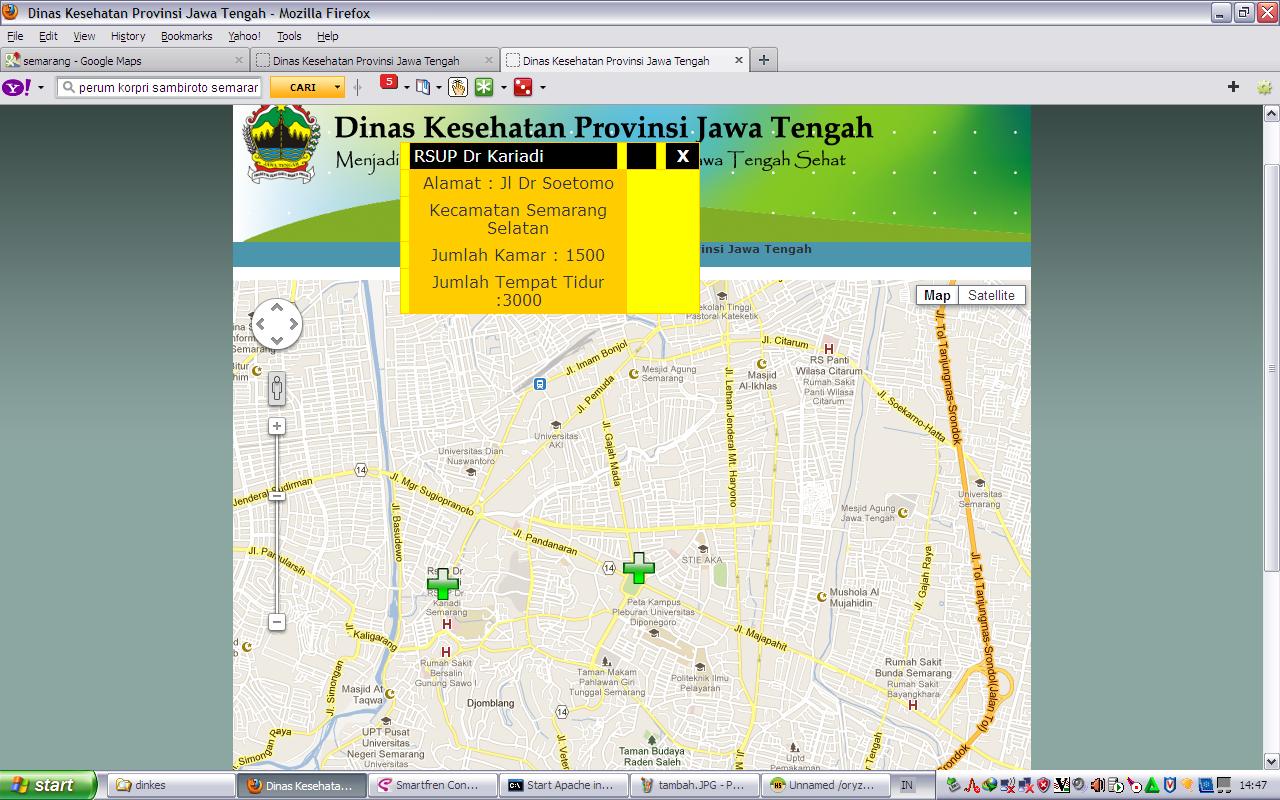Screen dimensions: 1280x800
Task: Zoom in with the map plus button
Action: pos(277,427)
